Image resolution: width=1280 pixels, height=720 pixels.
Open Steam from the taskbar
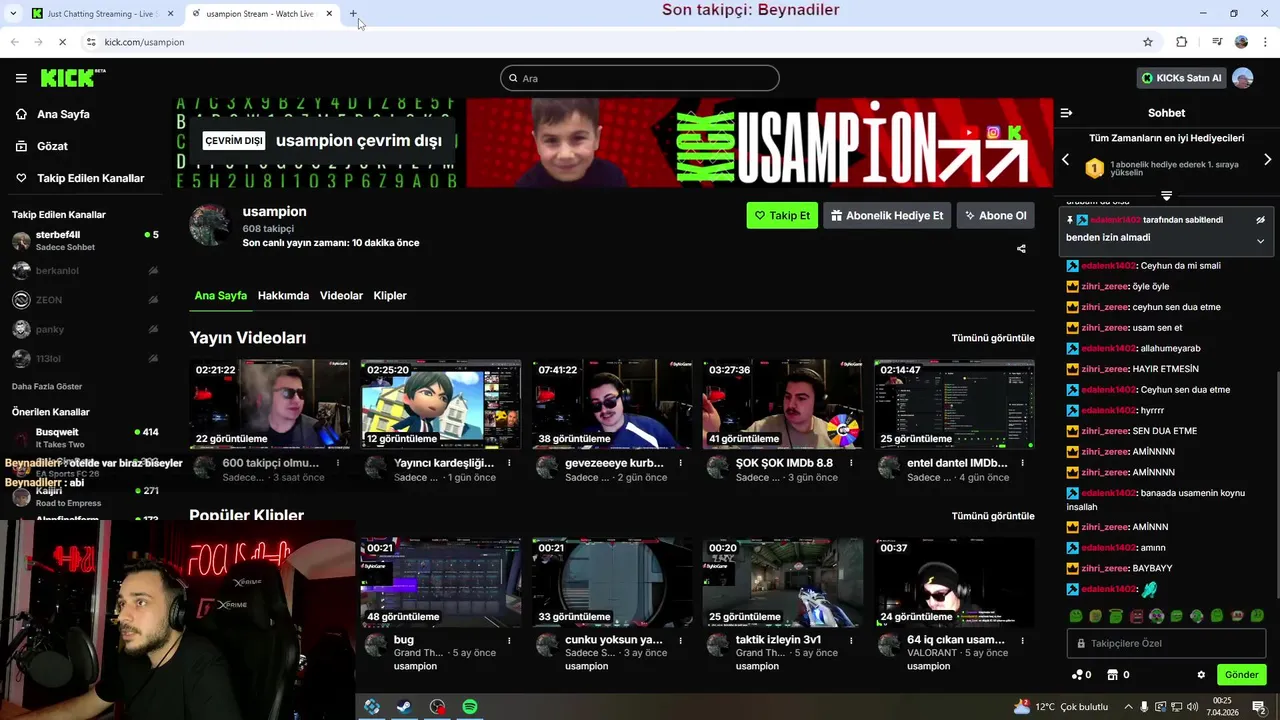pyautogui.click(x=403, y=707)
